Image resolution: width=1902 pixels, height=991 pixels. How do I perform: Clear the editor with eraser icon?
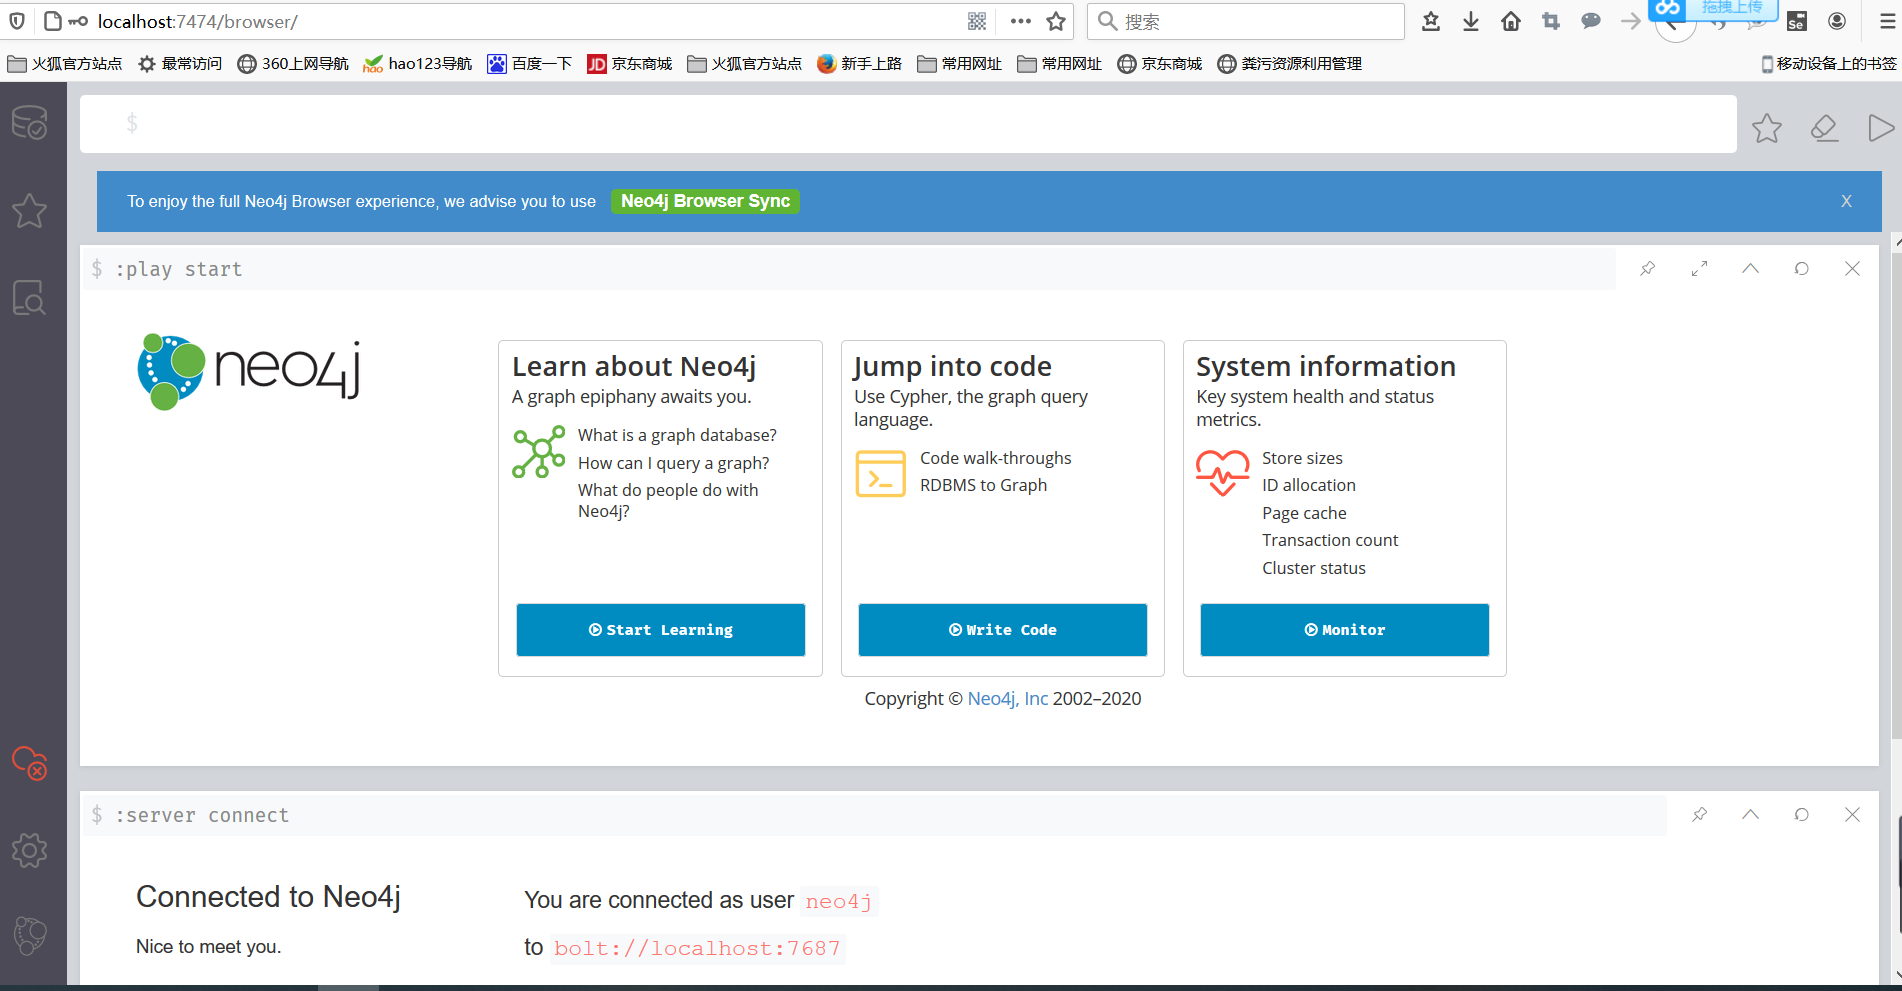tap(1824, 128)
